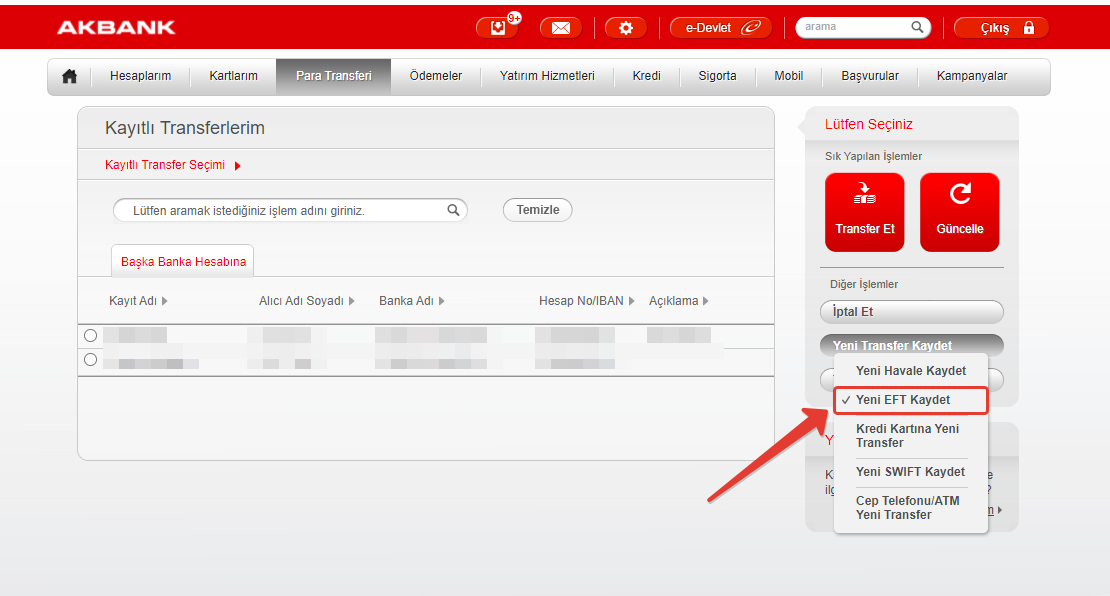Select the Başka Banka Hesabına tab
This screenshot has height=596, width=1110.
pyautogui.click(x=183, y=261)
